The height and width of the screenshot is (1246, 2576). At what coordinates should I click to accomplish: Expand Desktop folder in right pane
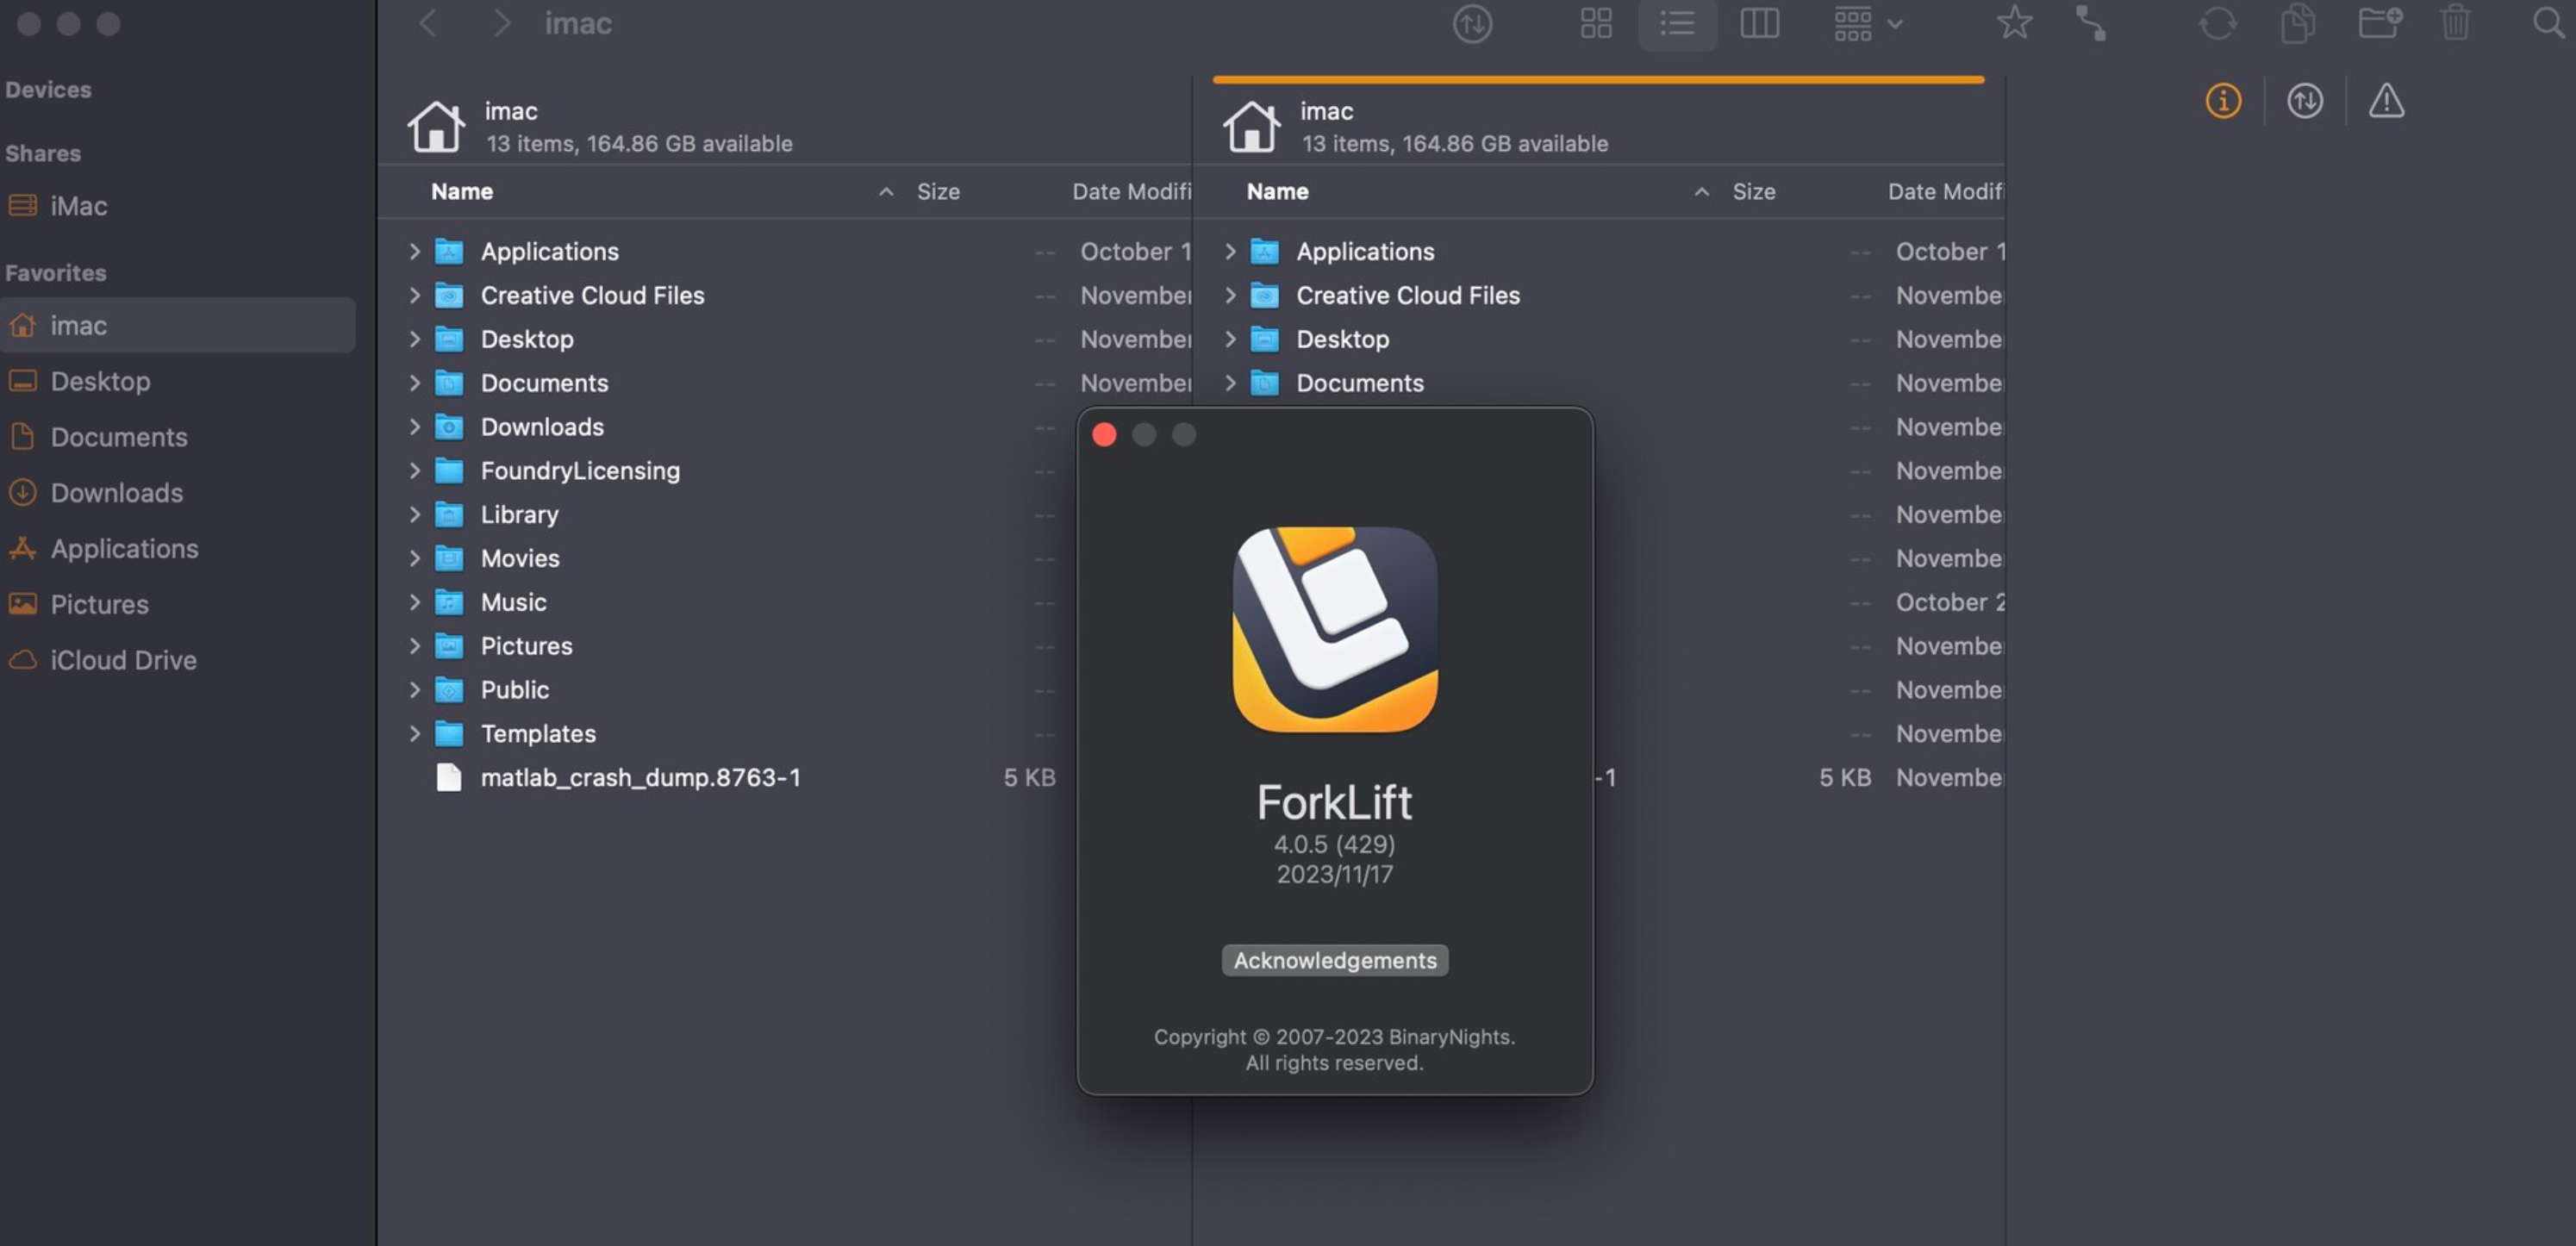coord(1230,340)
